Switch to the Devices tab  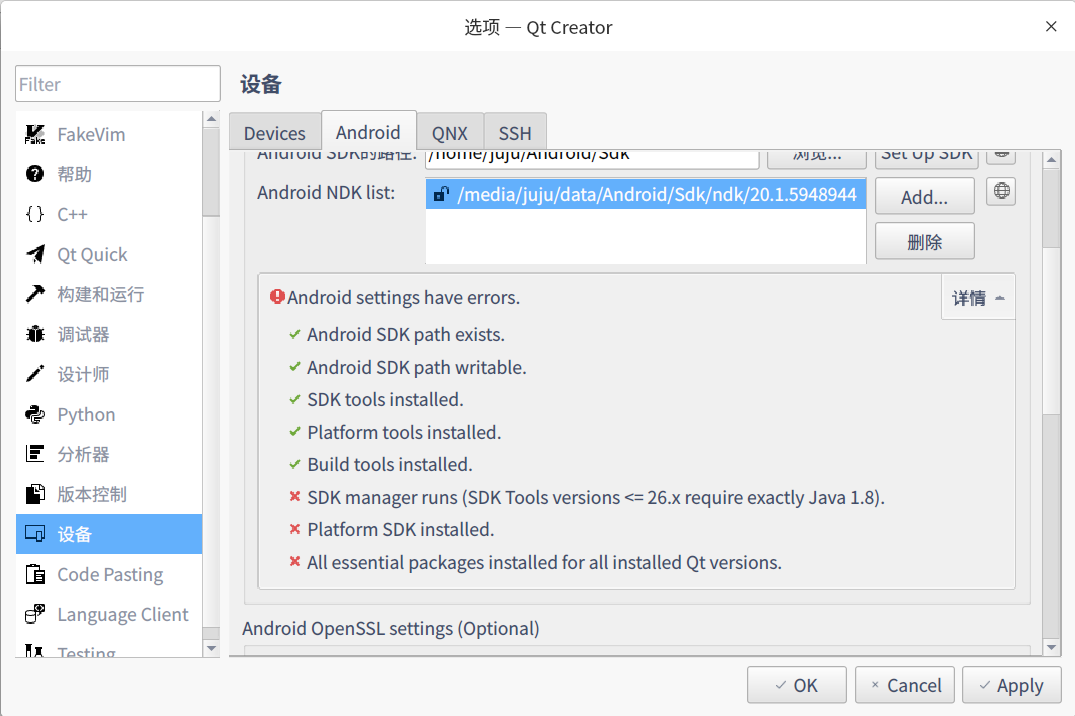(x=275, y=133)
